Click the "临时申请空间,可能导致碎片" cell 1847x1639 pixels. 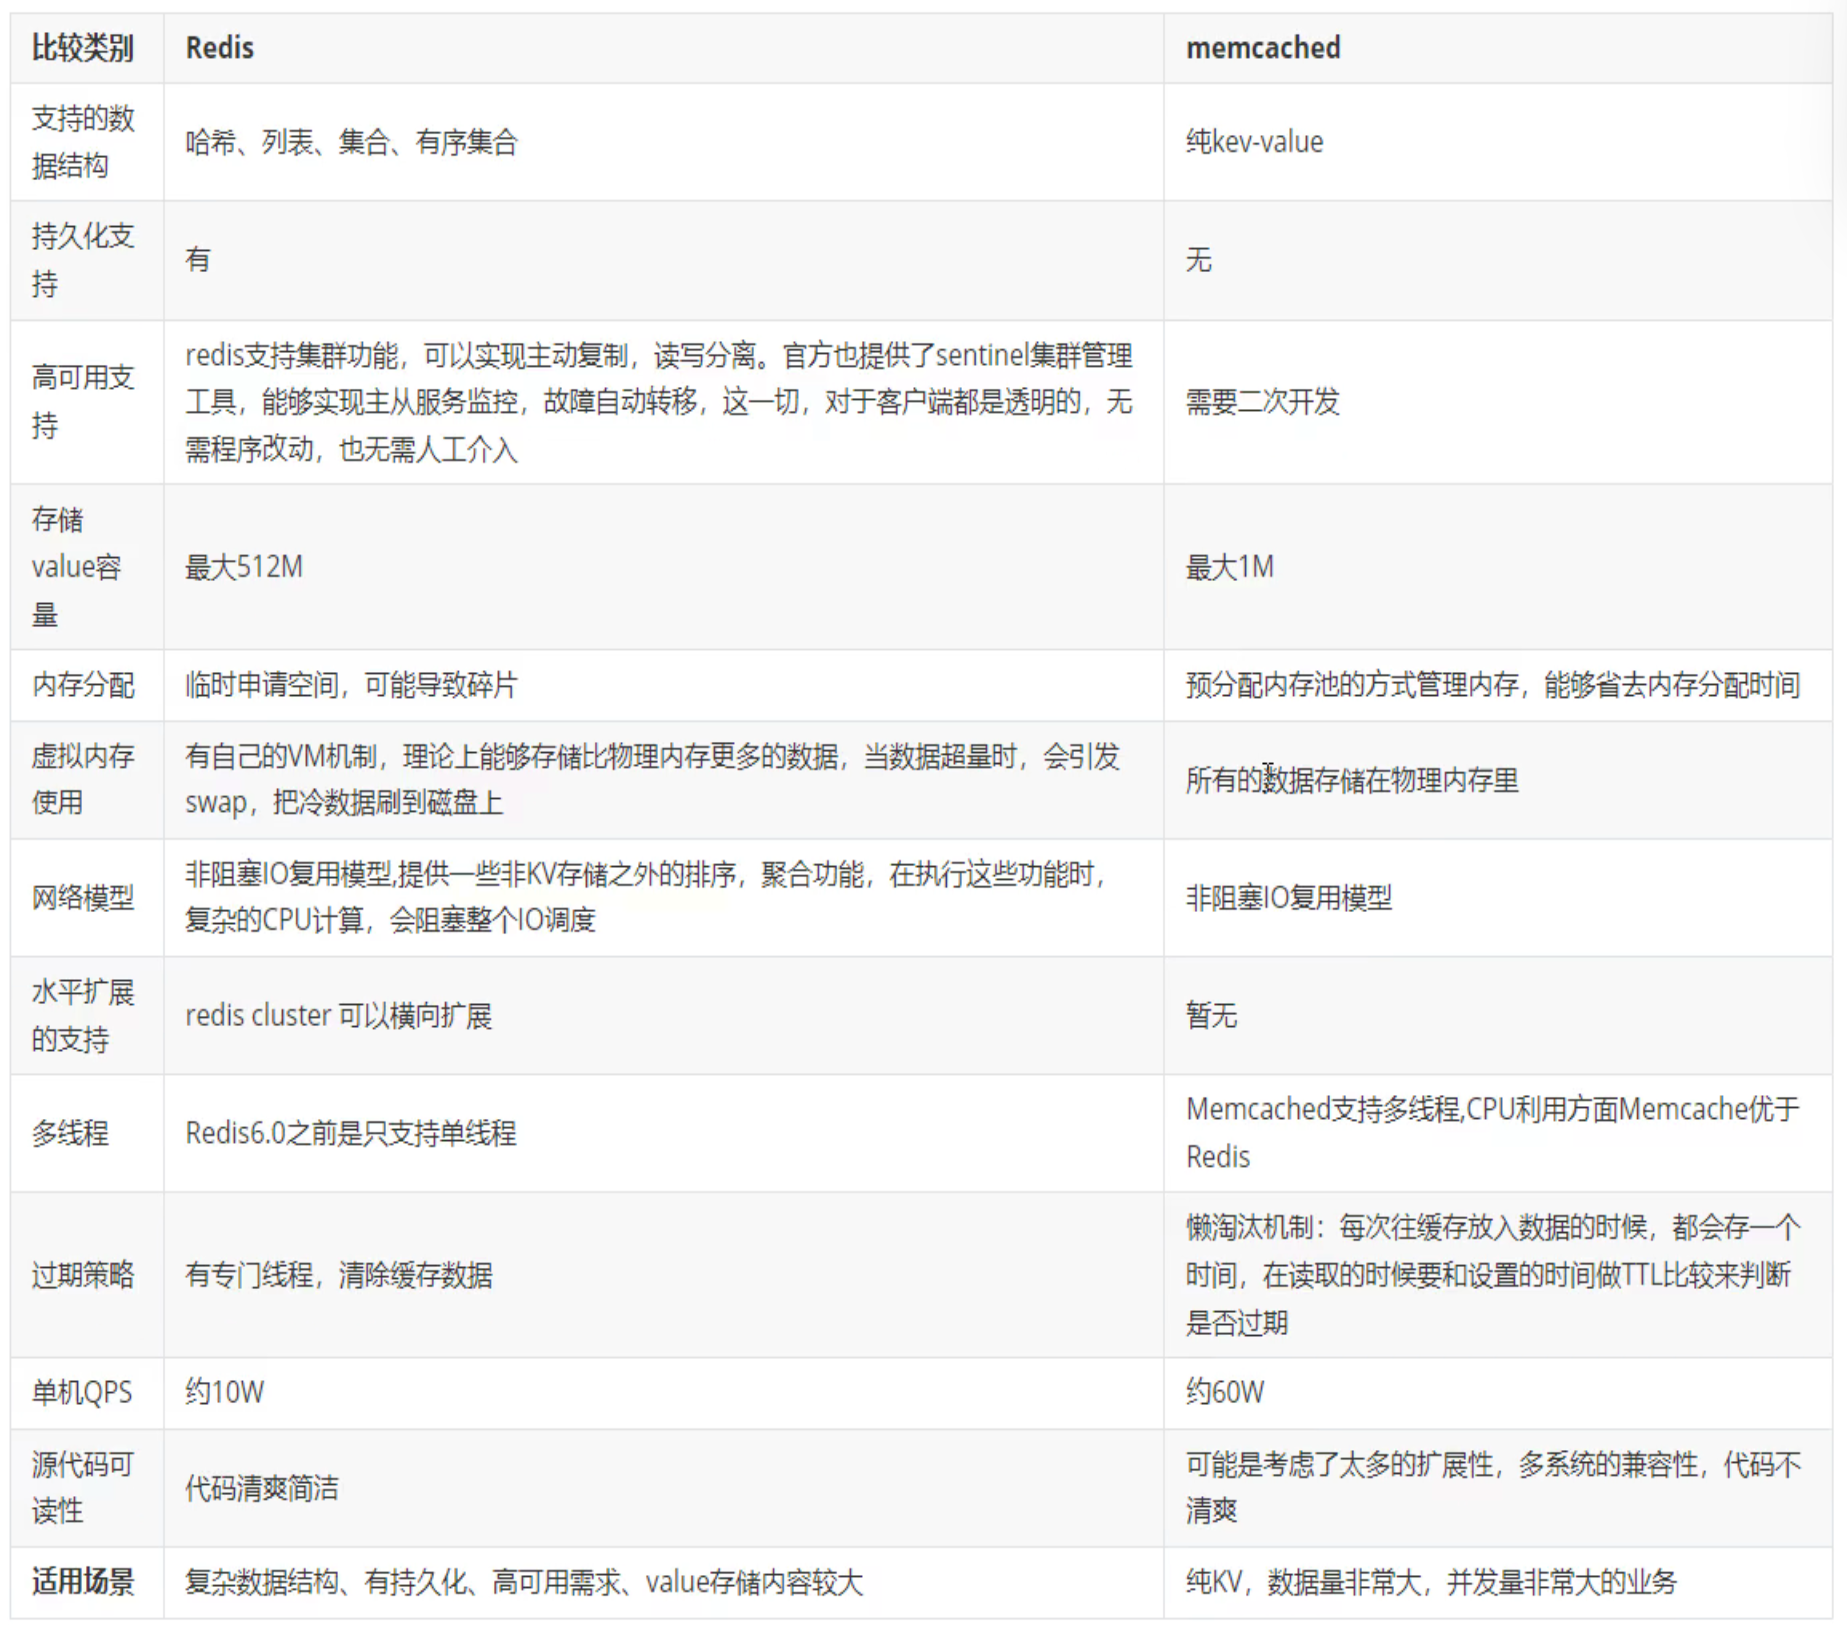351,685
